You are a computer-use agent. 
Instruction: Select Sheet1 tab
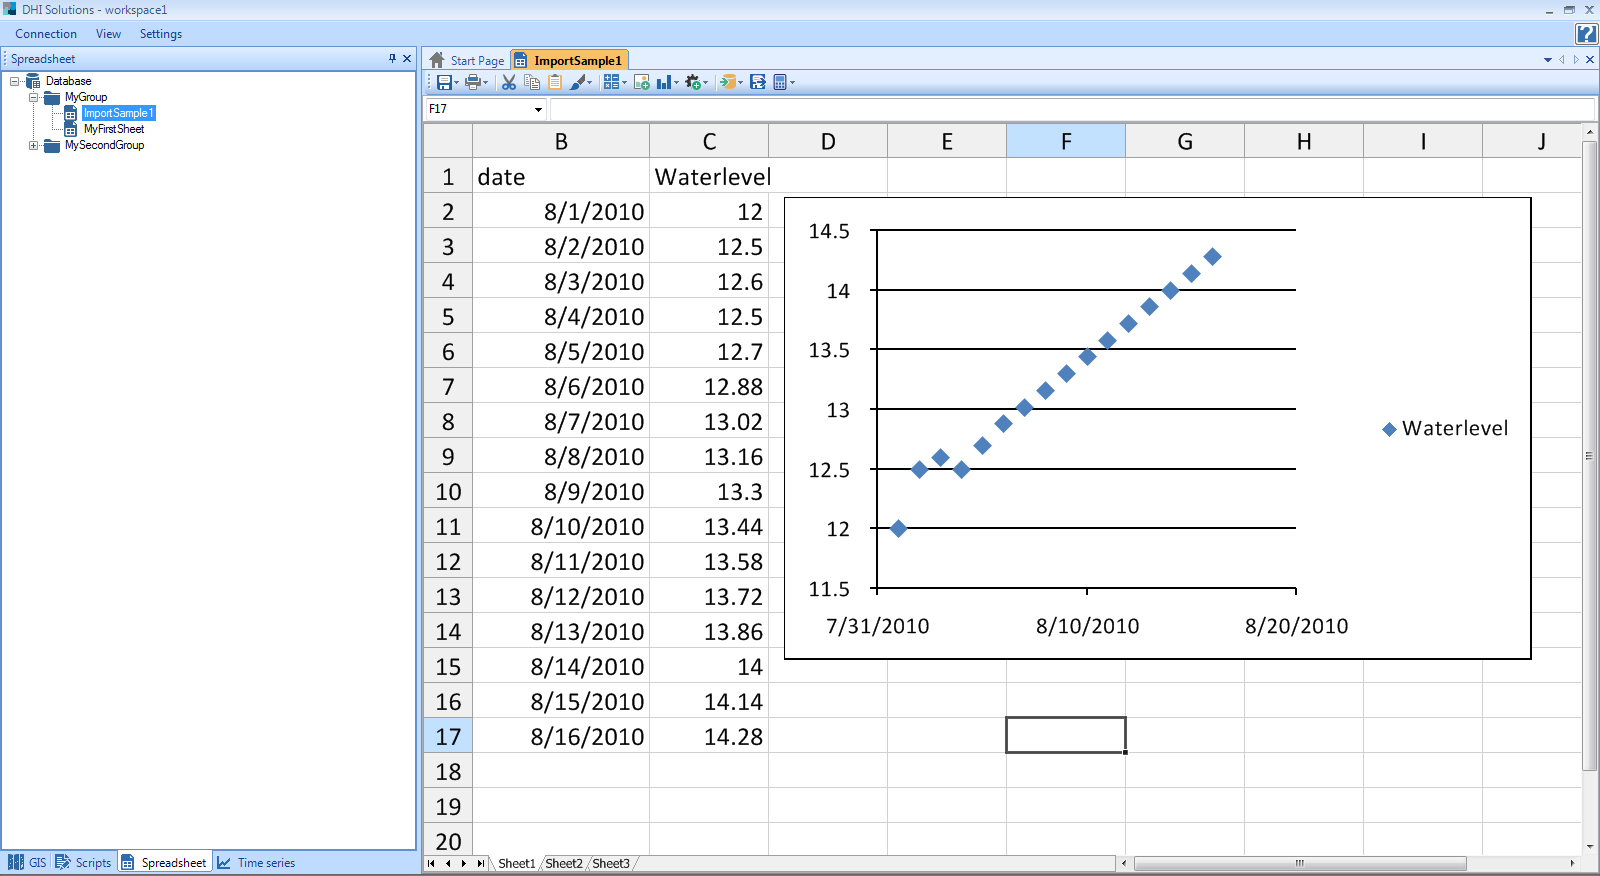pos(517,863)
